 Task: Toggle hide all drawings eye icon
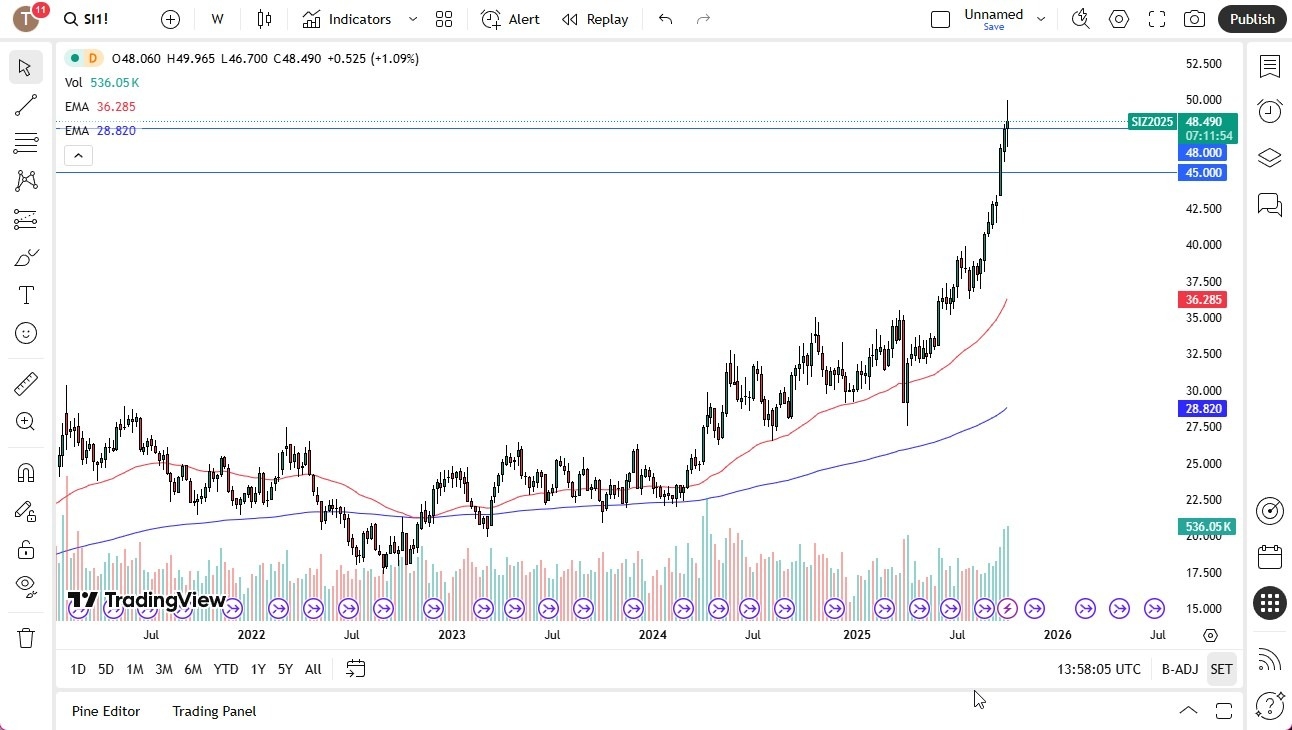pos(26,585)
